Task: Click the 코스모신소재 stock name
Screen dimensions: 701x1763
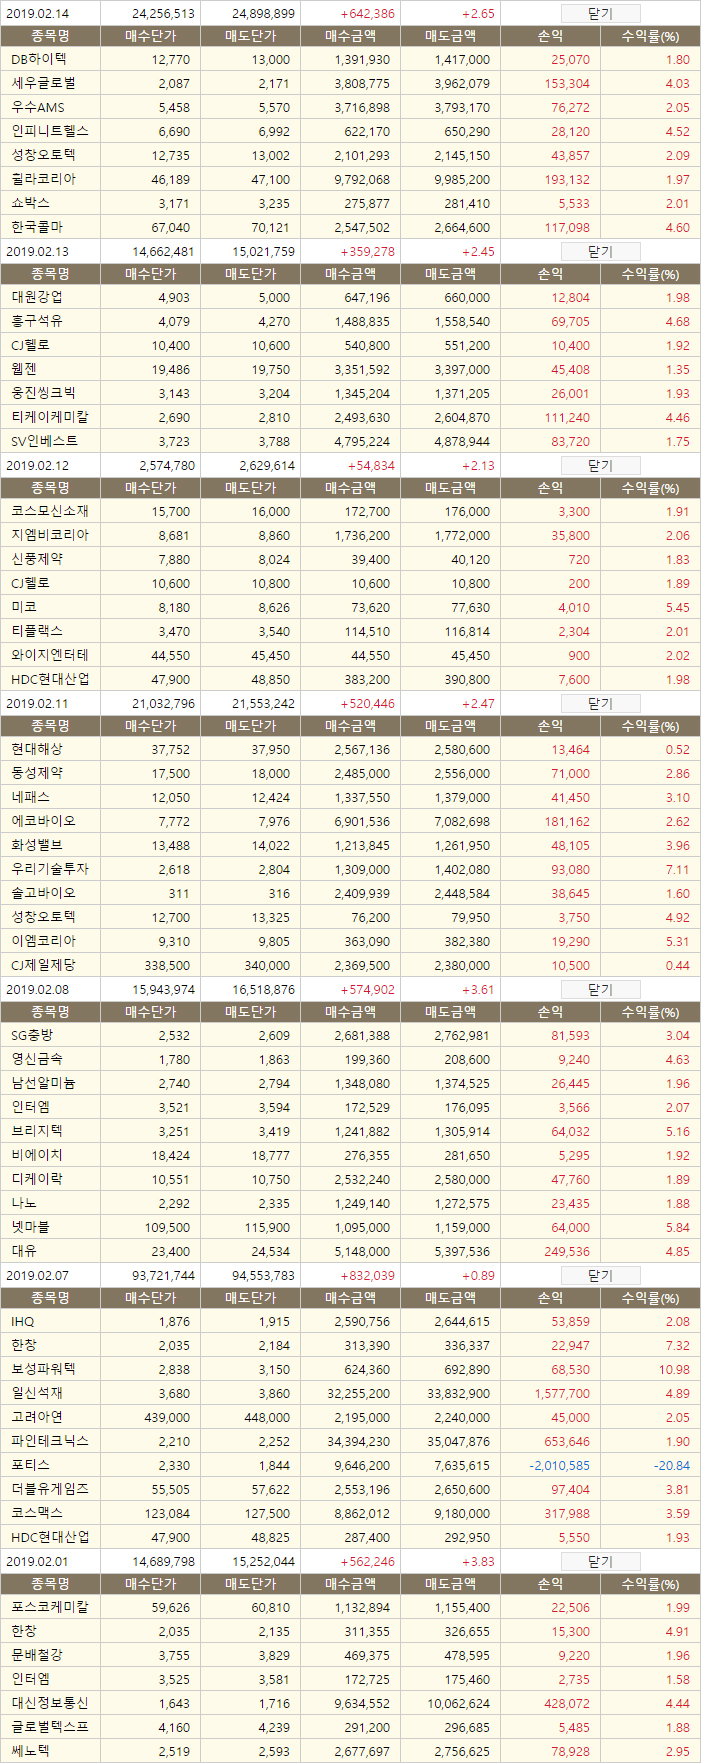Action: click(x=50, y=512)
